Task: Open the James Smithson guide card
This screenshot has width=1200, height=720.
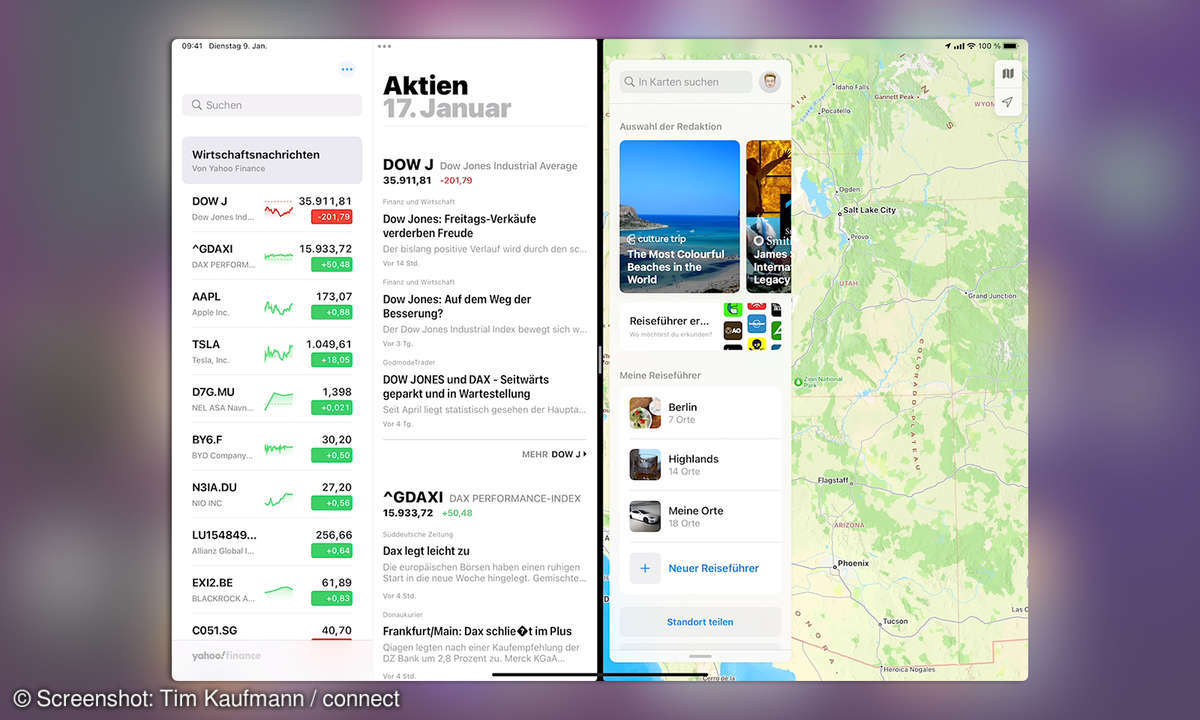Action: (768, 216)
